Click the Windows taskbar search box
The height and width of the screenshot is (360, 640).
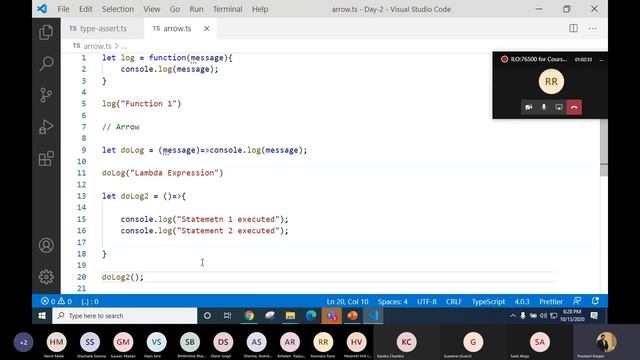click(x=124, y=316)
